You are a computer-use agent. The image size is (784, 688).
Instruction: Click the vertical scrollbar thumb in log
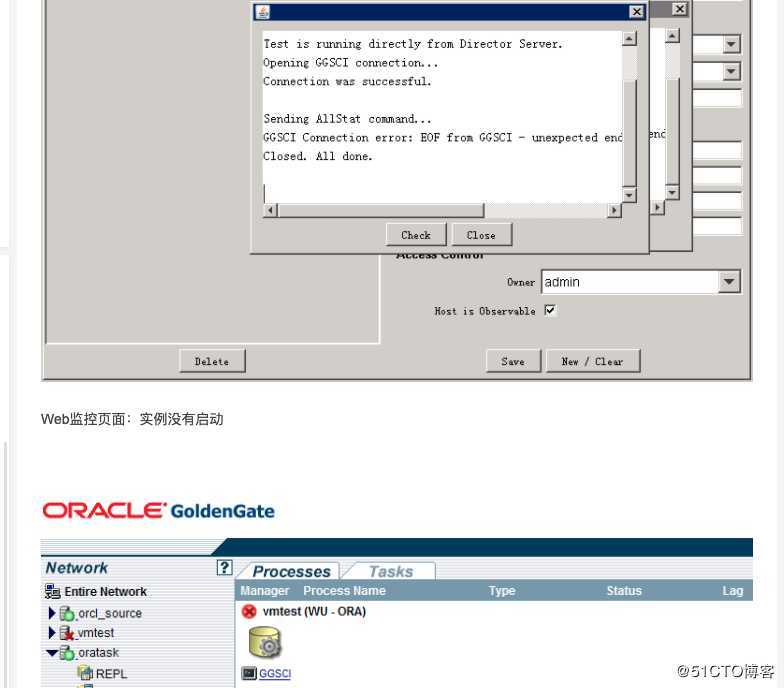[x=630, y=132]
